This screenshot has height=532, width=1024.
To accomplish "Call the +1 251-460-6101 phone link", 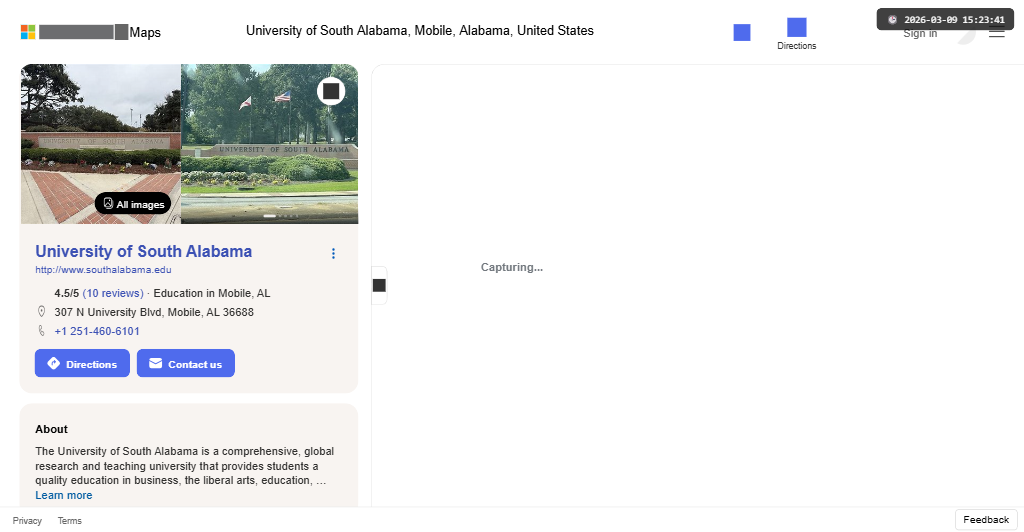I will [97, 331].
